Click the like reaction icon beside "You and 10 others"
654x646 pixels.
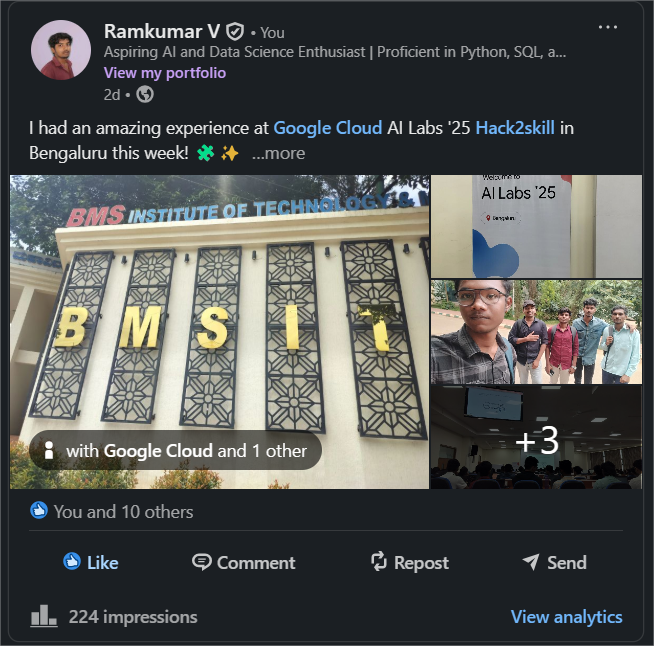click(x=40, y=511)
